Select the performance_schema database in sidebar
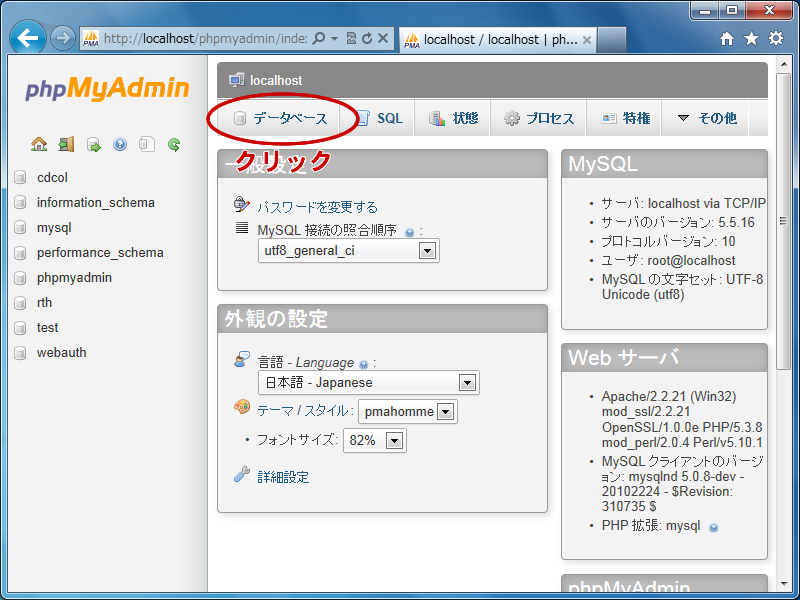 (99, 253)
